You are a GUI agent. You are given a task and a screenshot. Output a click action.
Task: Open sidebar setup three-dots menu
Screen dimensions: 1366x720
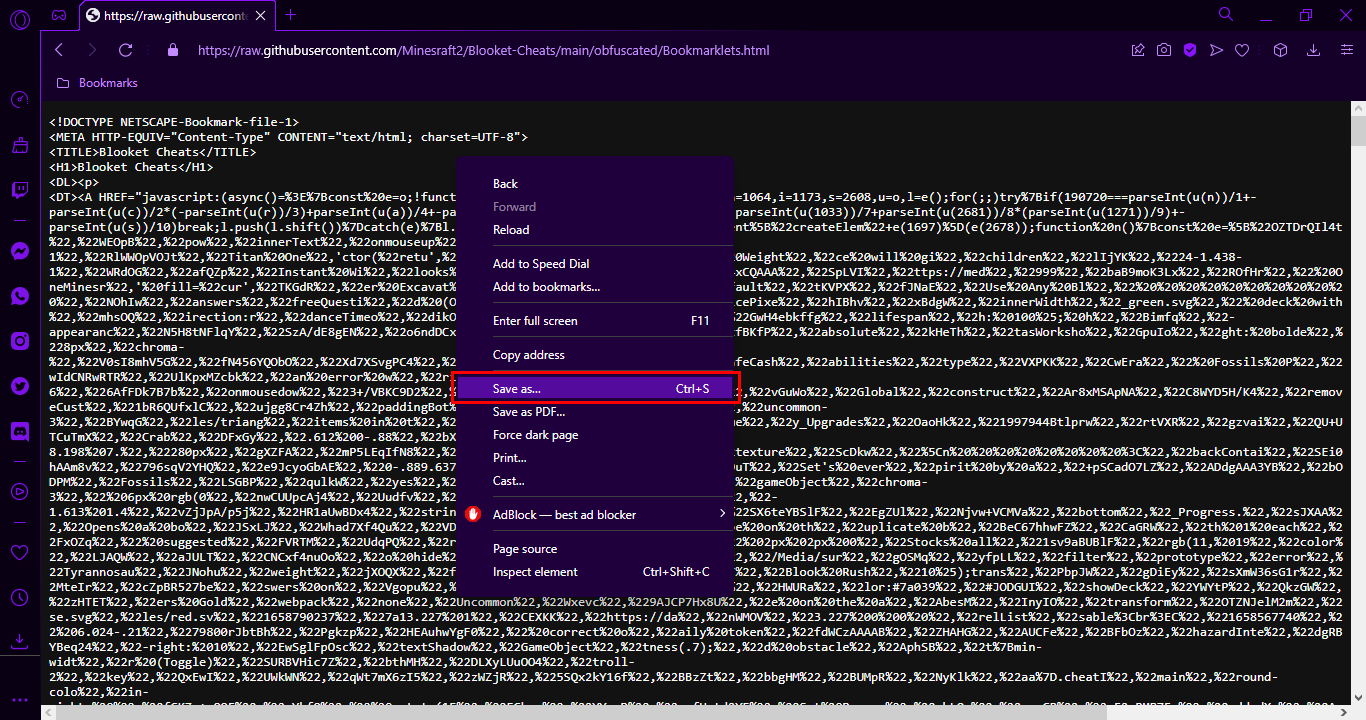[19, 699]
